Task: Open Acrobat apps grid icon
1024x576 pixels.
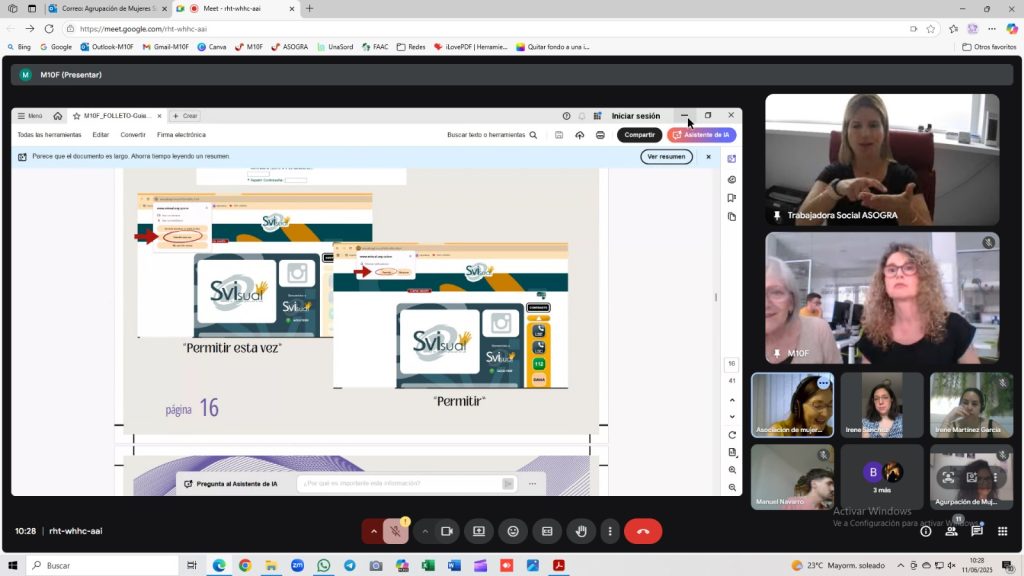Action: [598, 116]
